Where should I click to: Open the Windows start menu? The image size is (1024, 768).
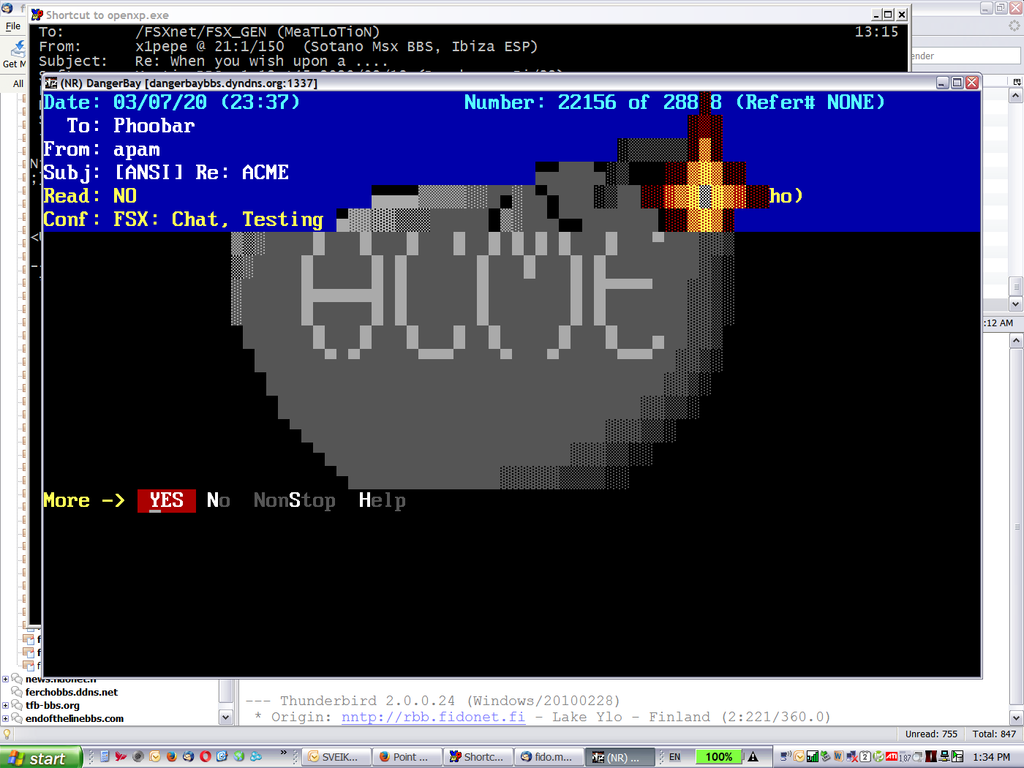40,758
